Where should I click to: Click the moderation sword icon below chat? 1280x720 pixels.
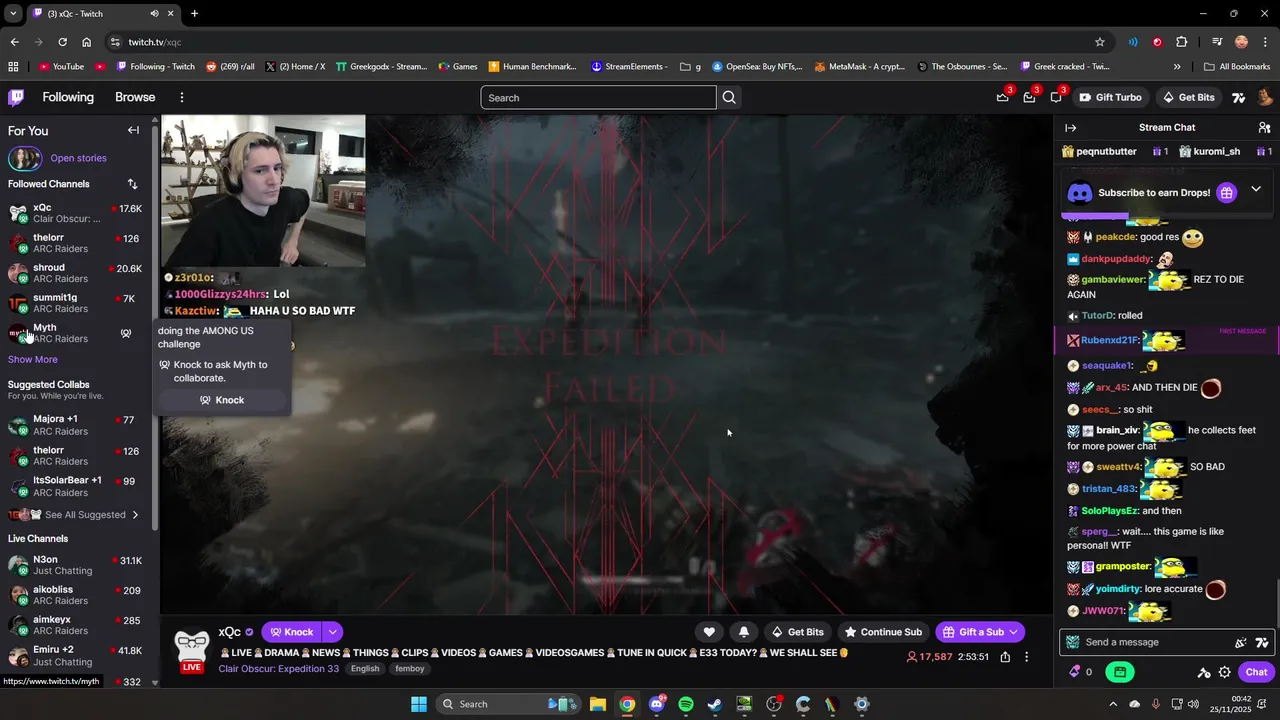click(x=1204, y=672)
